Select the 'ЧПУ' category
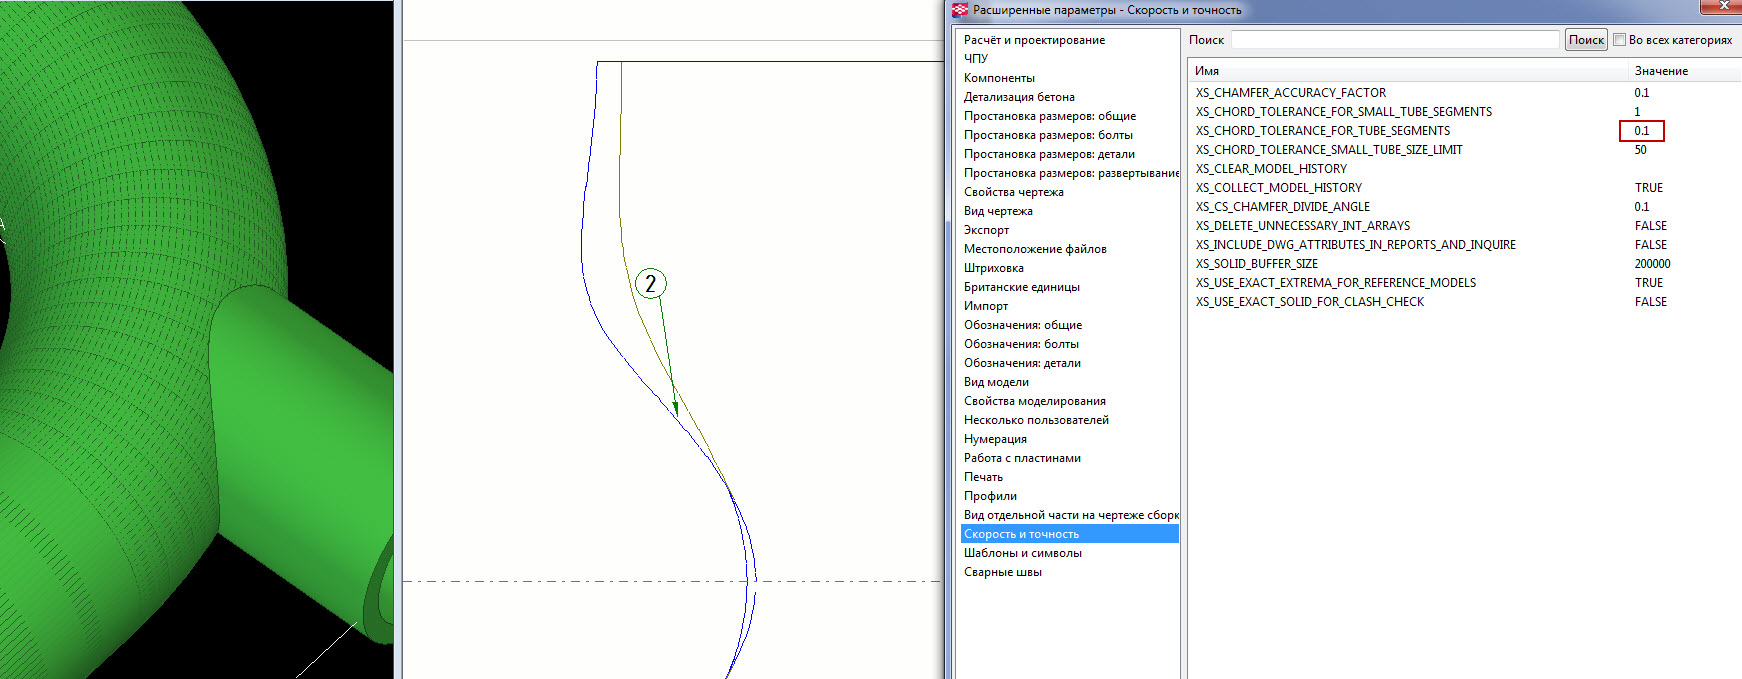Viewport: 1742px width, 679px height. coord(976,59)
